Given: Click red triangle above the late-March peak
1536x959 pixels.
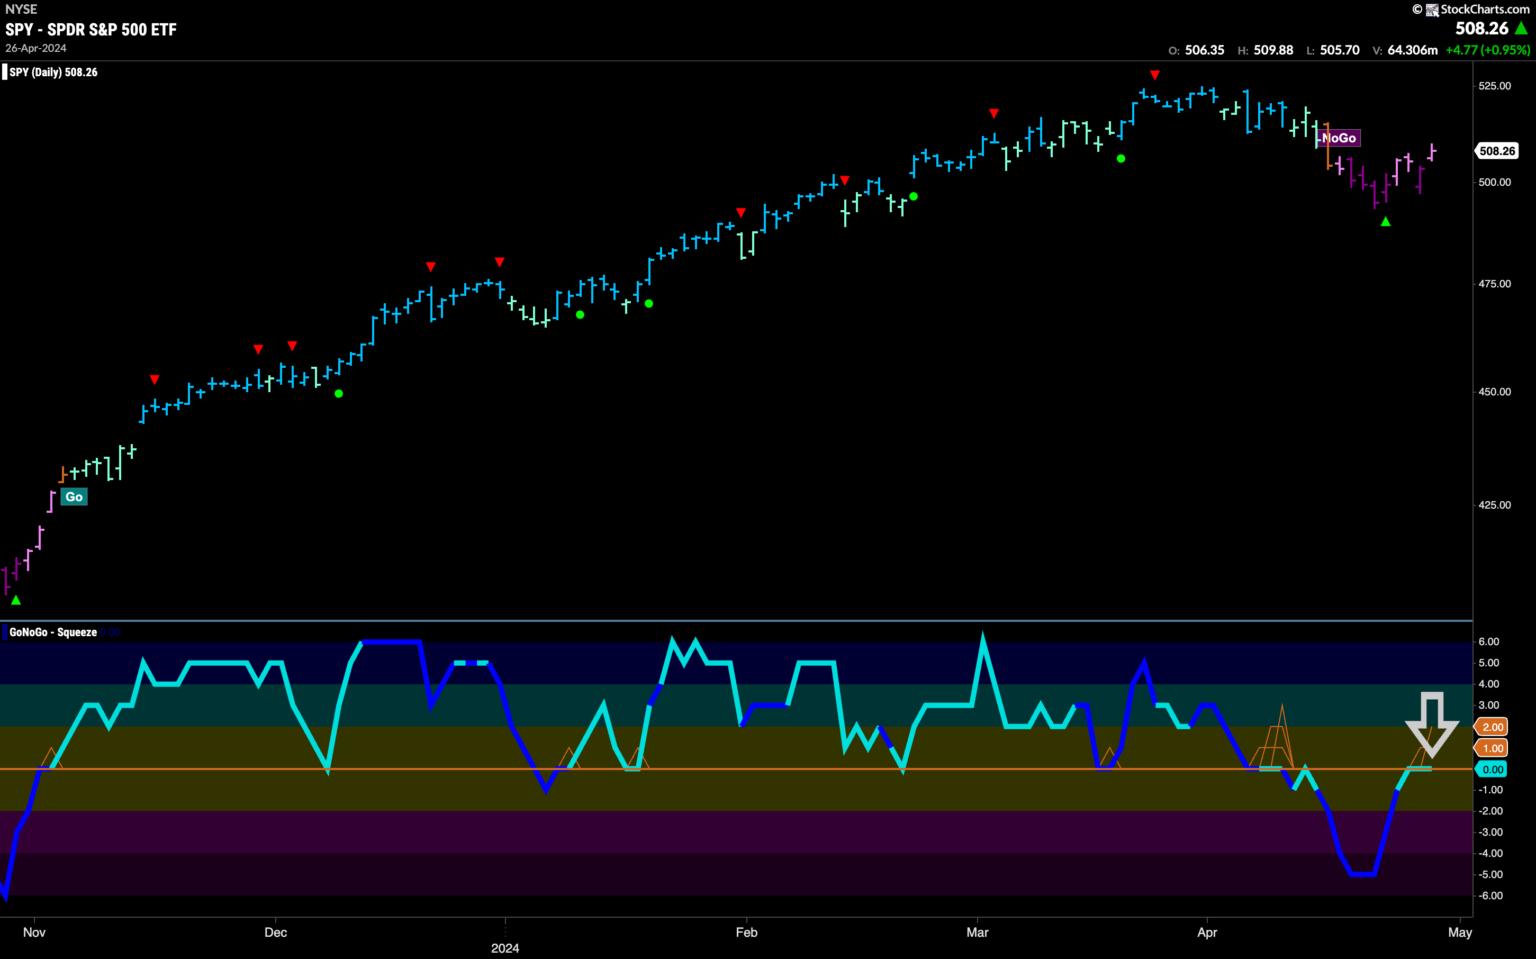Looking at the screenshot, I should pyautogui.click(x=1155, y=75).
